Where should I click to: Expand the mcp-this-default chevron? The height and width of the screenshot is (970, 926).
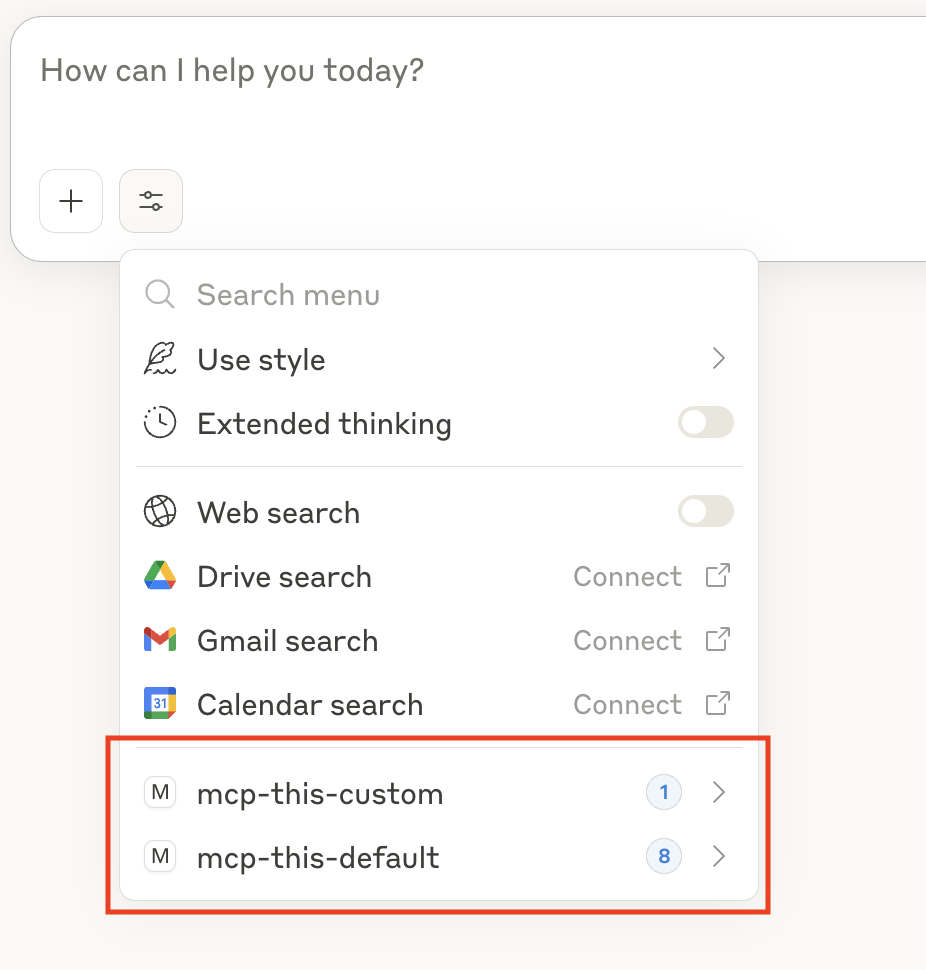tap(718, 857)
